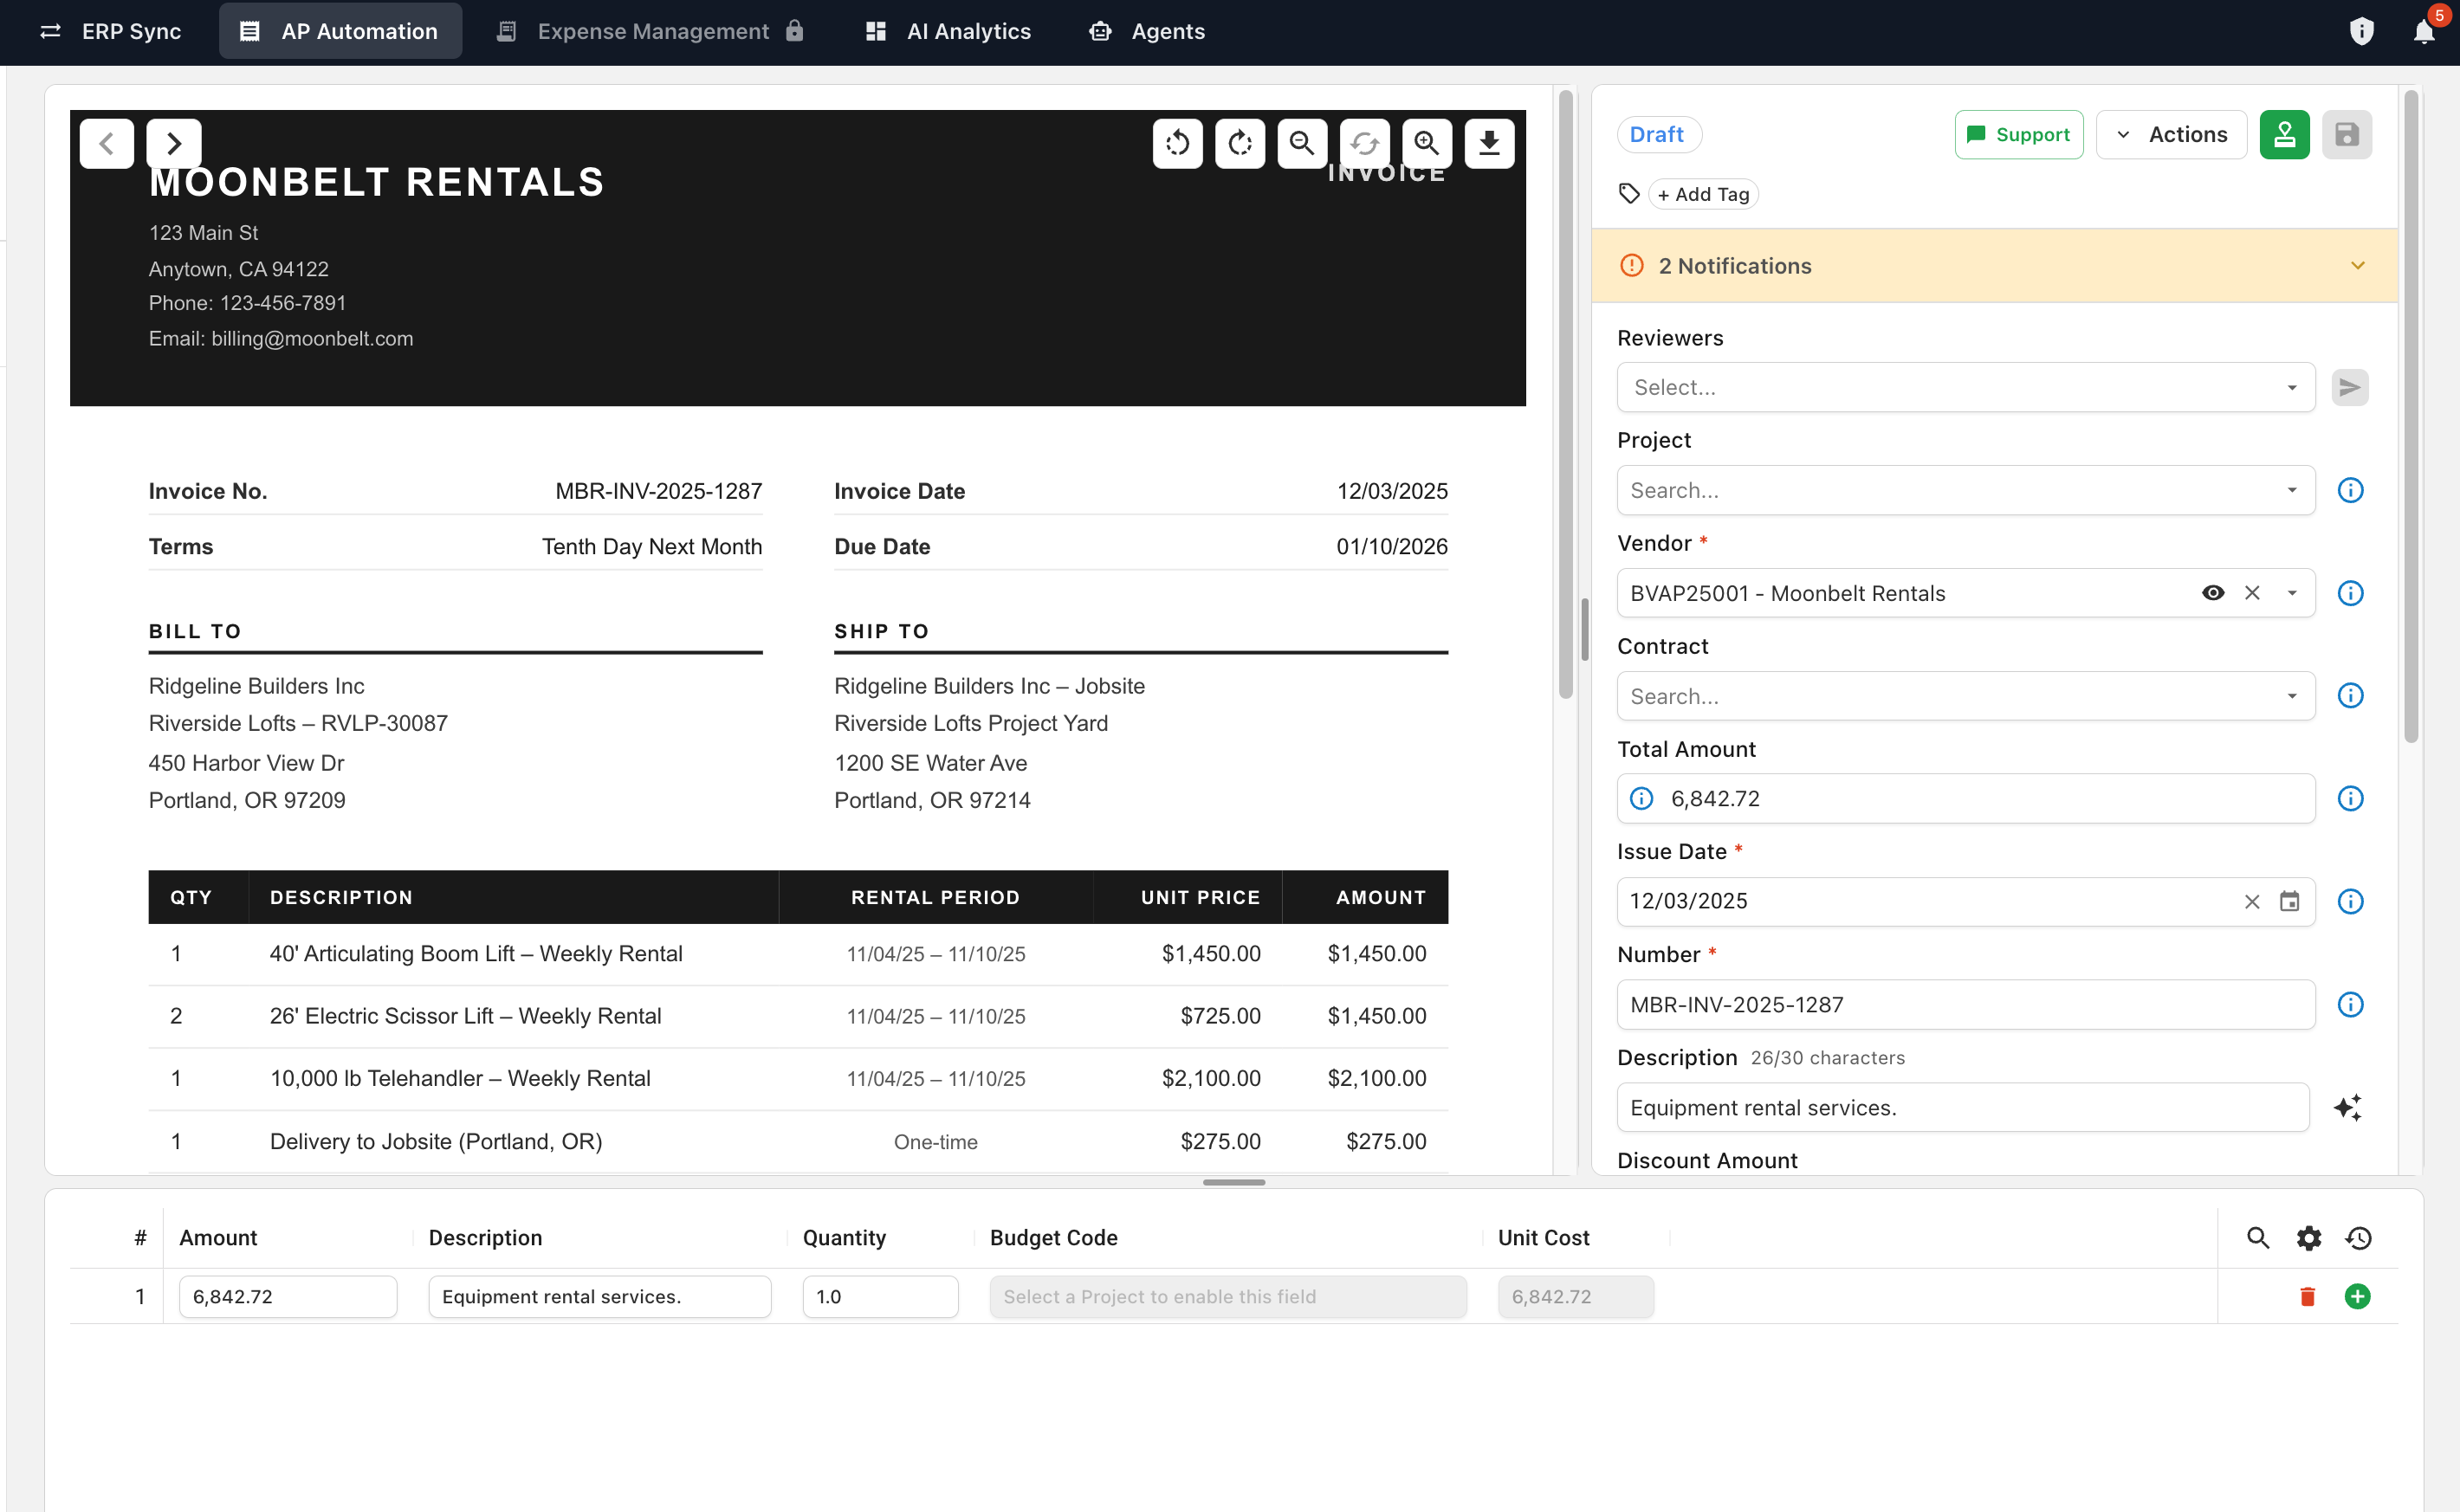Edit line item 1 Quantity field
Viewport: 2460px width, 1512px height.
[880, 1297]
